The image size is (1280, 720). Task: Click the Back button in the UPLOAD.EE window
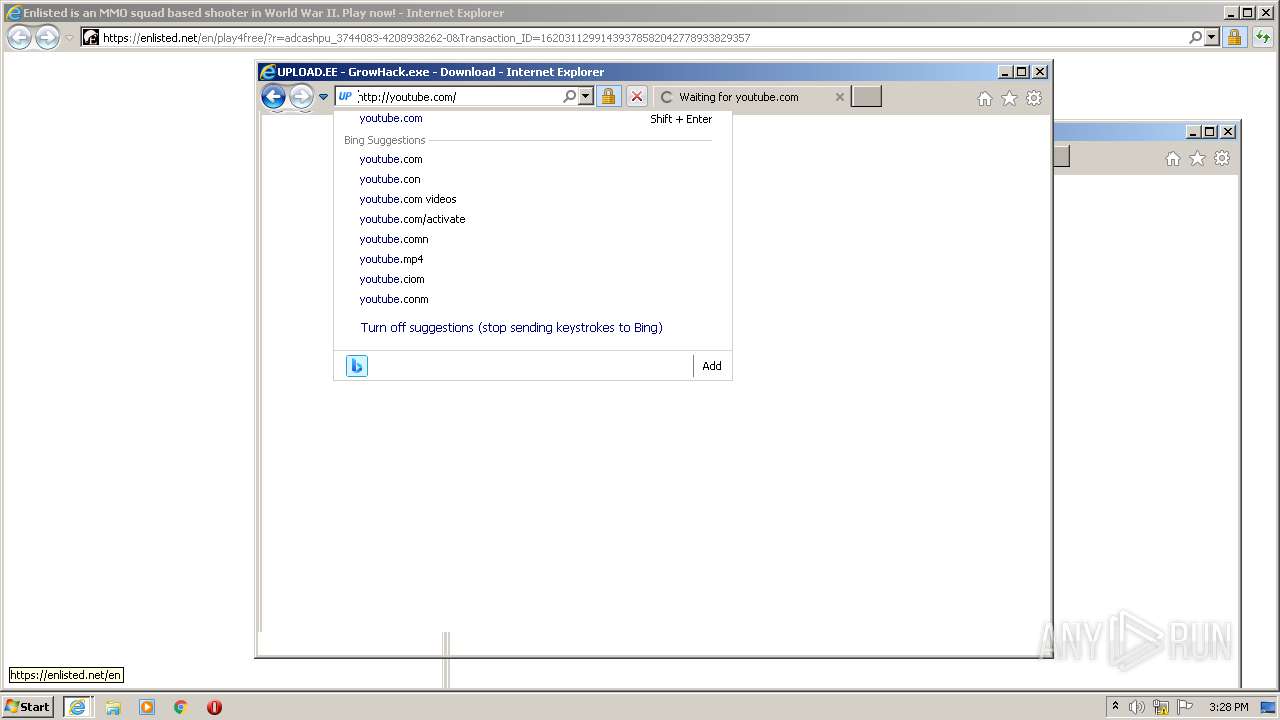pos(273,97)
